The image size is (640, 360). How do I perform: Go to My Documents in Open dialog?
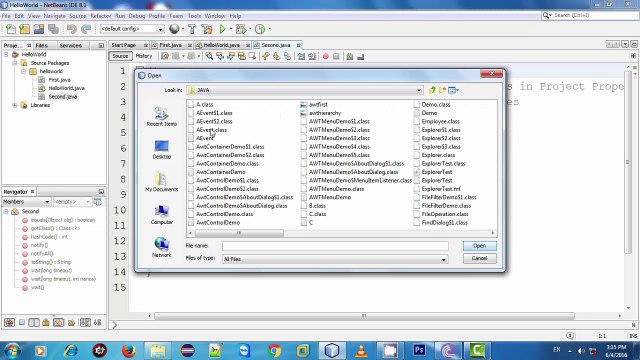coord(162,182)
